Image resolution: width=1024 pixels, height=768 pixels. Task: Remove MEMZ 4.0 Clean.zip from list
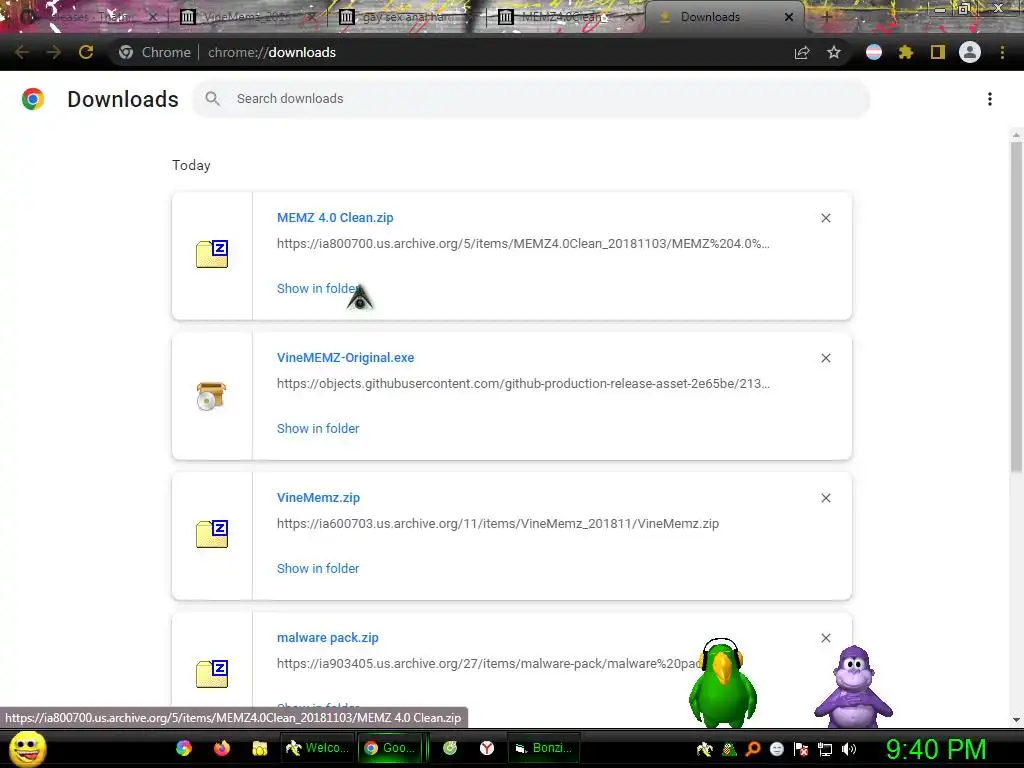click(825, 218)
